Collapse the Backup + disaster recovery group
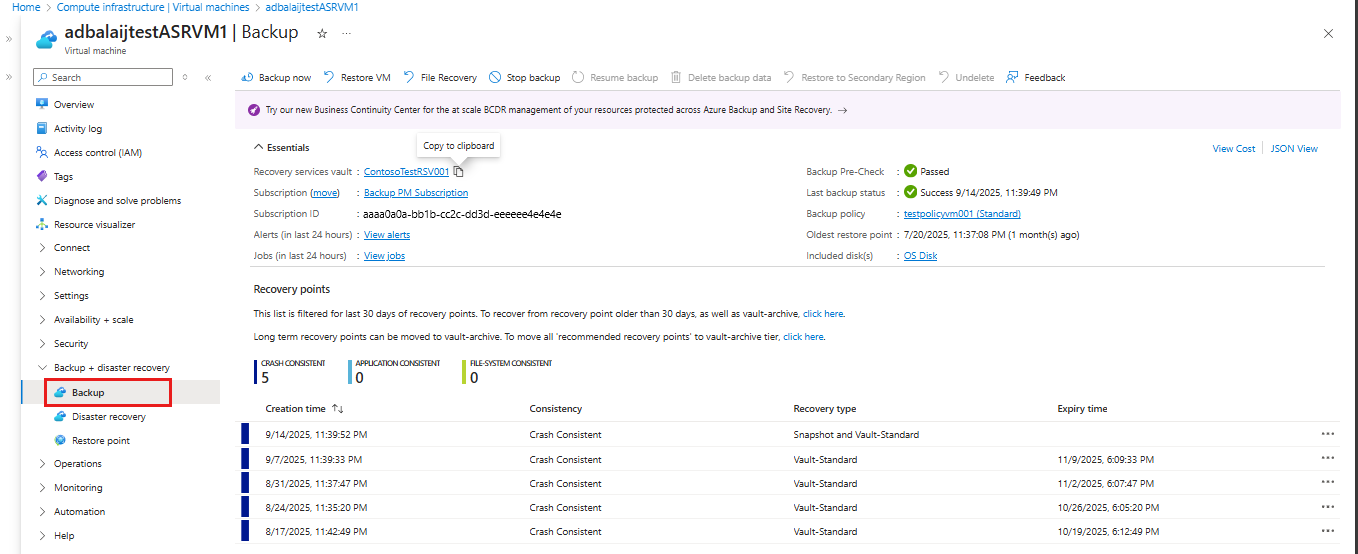The width and height of the screenshot is (1358, 554). tap(42, 368)
